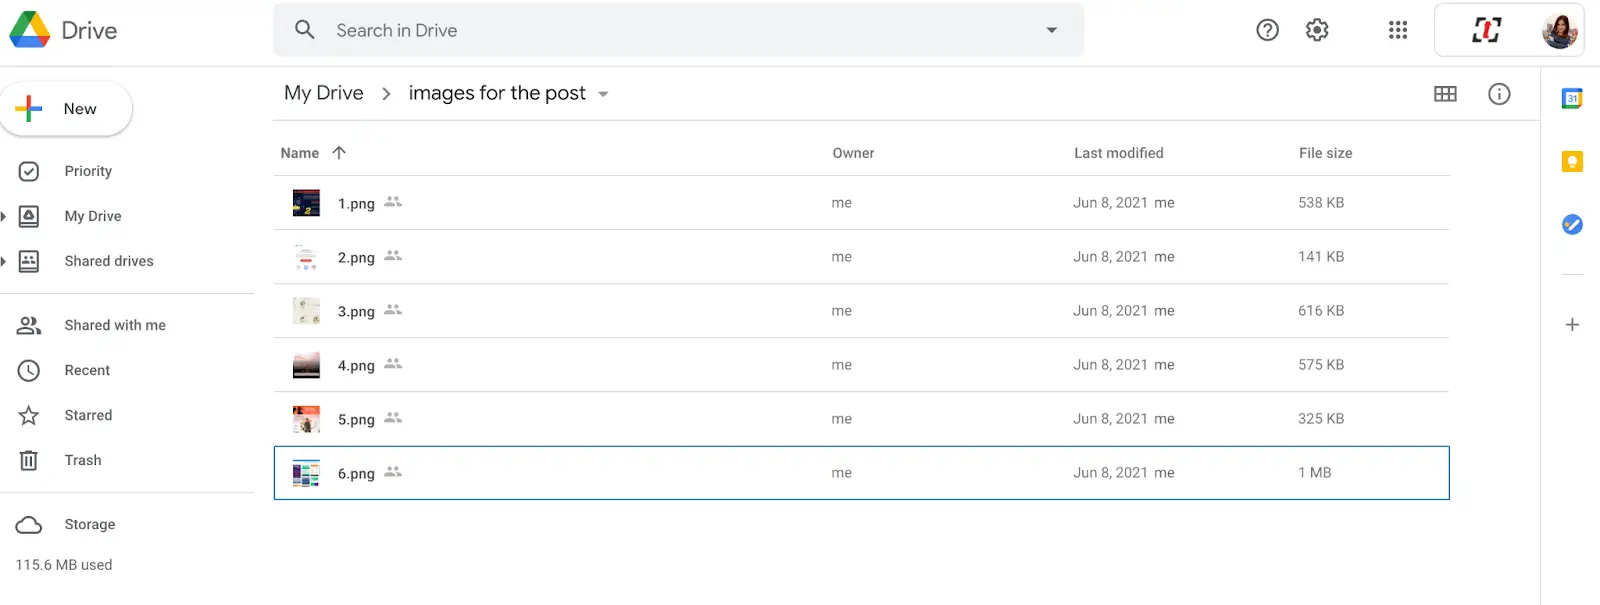The image size is (1600, 605).
Task: Click the search magnifier icon
Action: (x=305, y=30)
